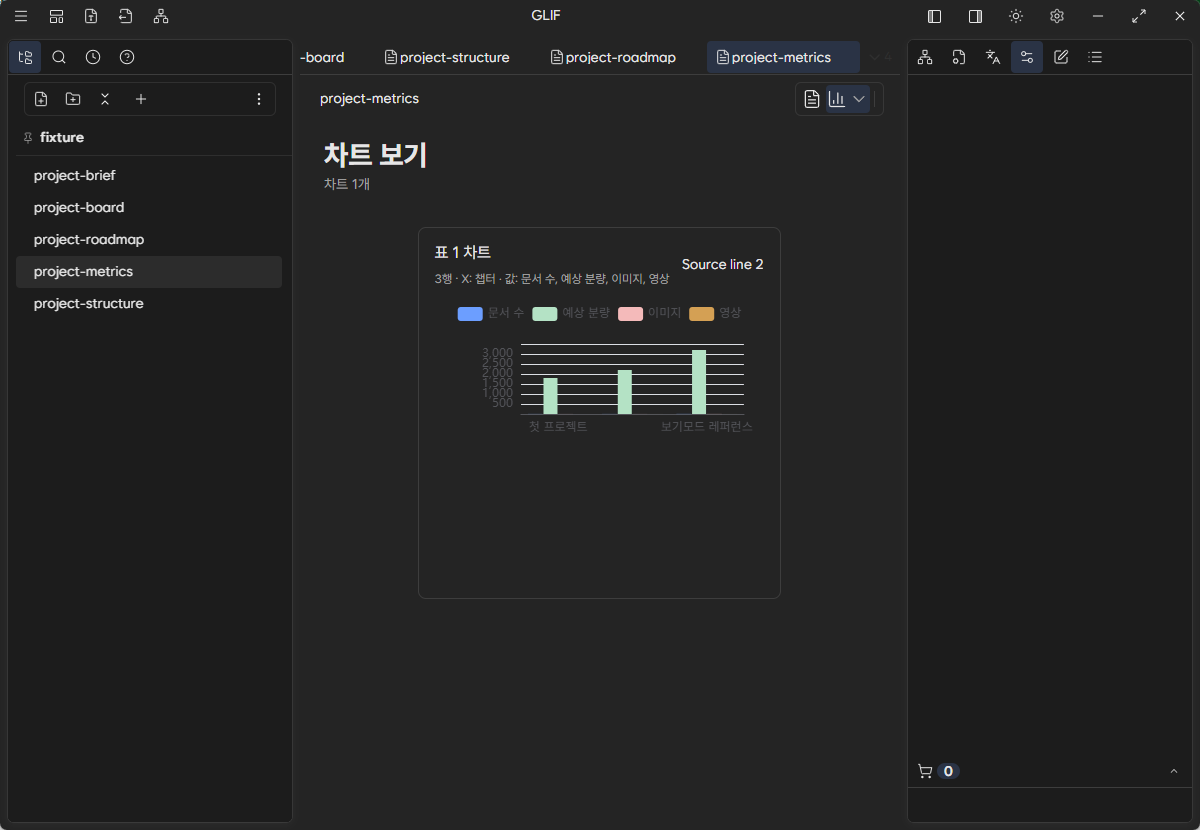The height and width of the screenshot is (830, 1200).
Task: Switch the light/dark theme sun icon
Action: pos(1016,16)
